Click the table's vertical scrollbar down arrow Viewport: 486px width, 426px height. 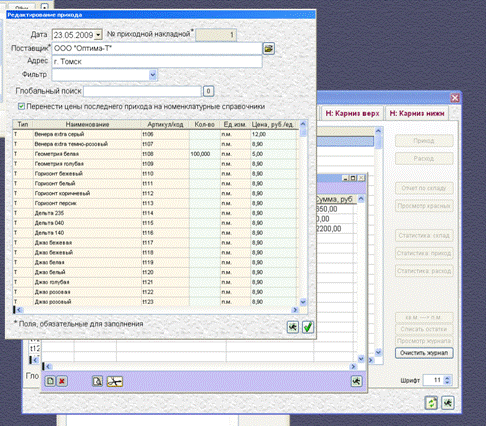tap(303, 302)
